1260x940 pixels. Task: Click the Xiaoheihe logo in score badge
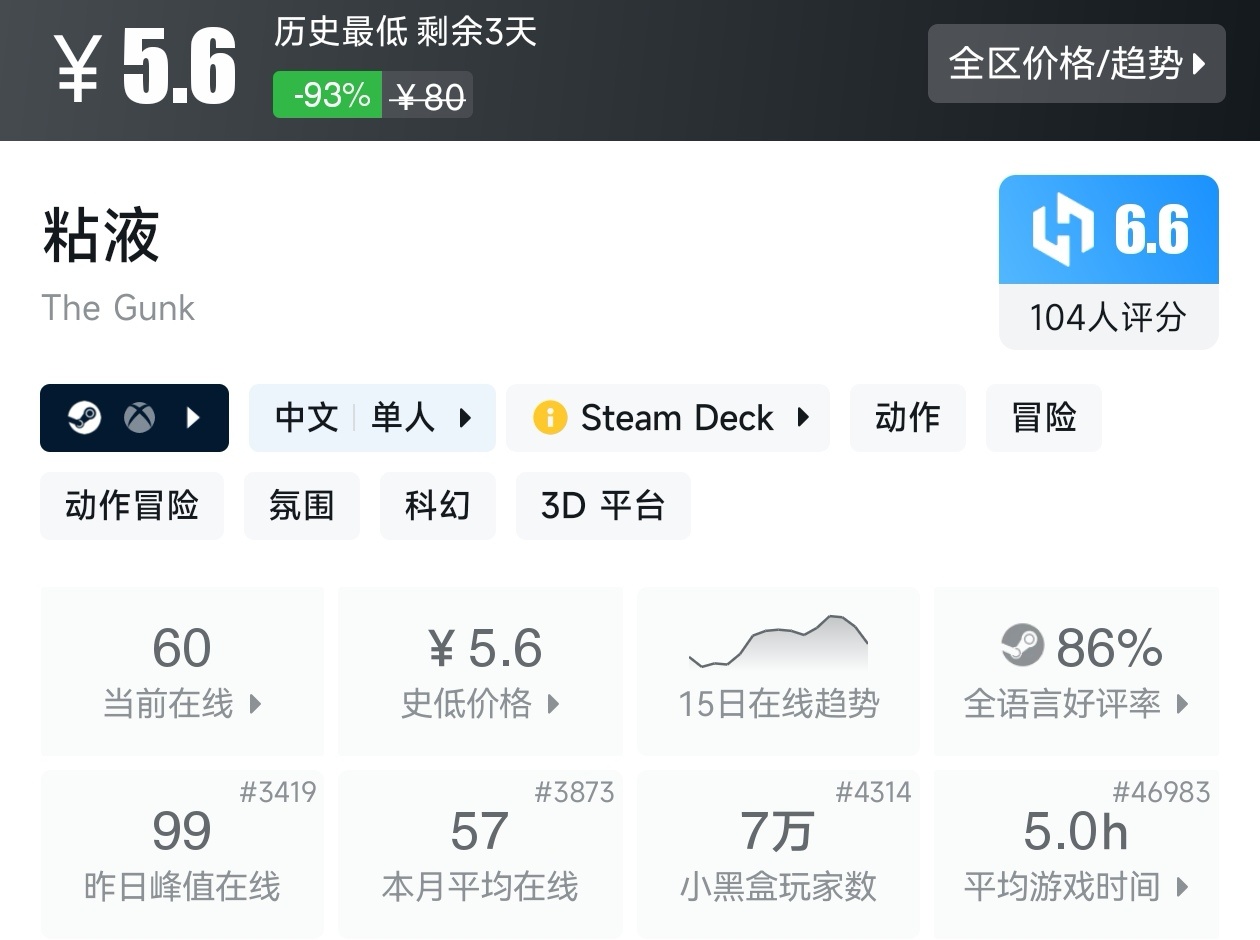click(x=1063, y=230)
